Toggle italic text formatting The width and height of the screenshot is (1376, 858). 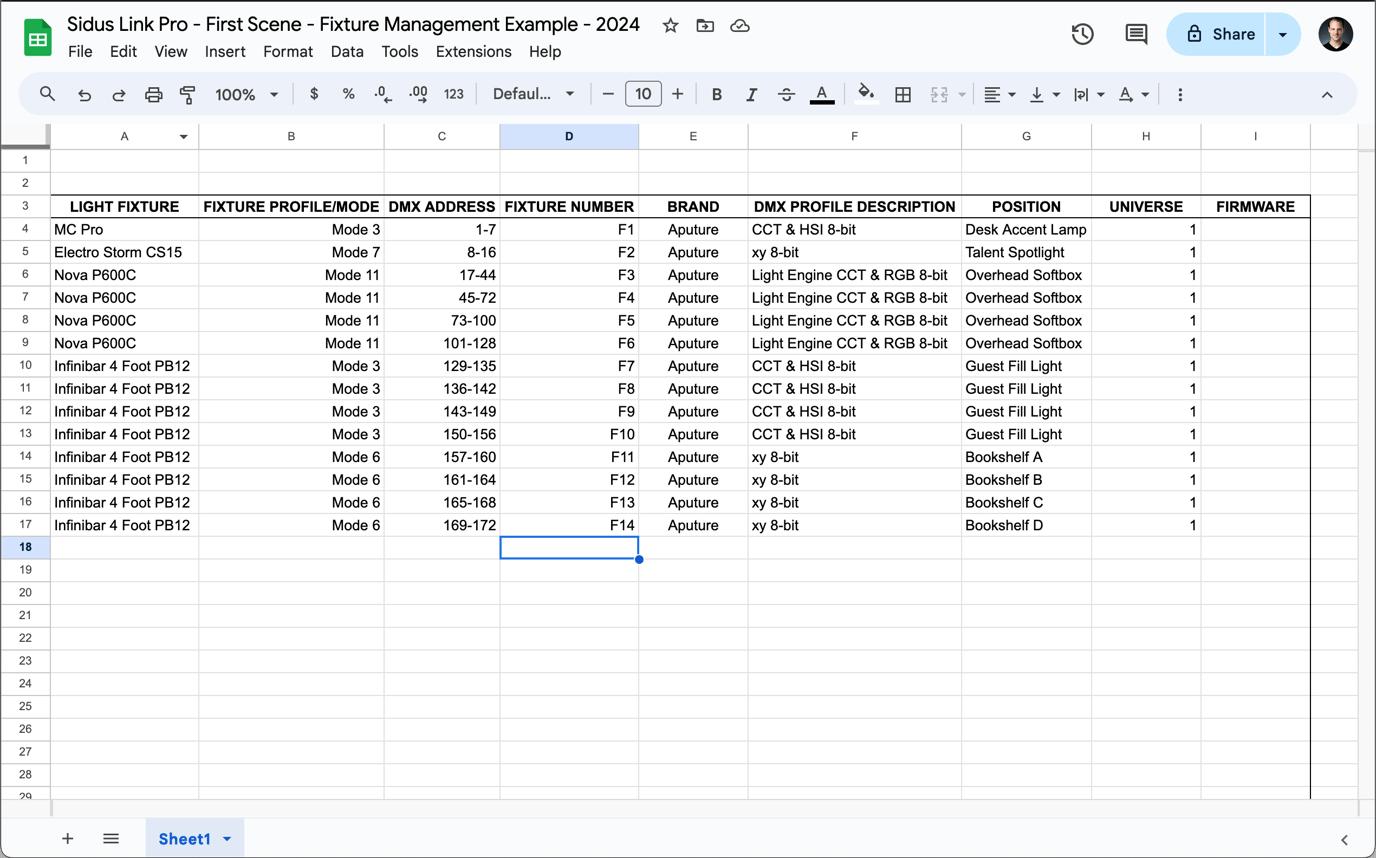point(751,94)
